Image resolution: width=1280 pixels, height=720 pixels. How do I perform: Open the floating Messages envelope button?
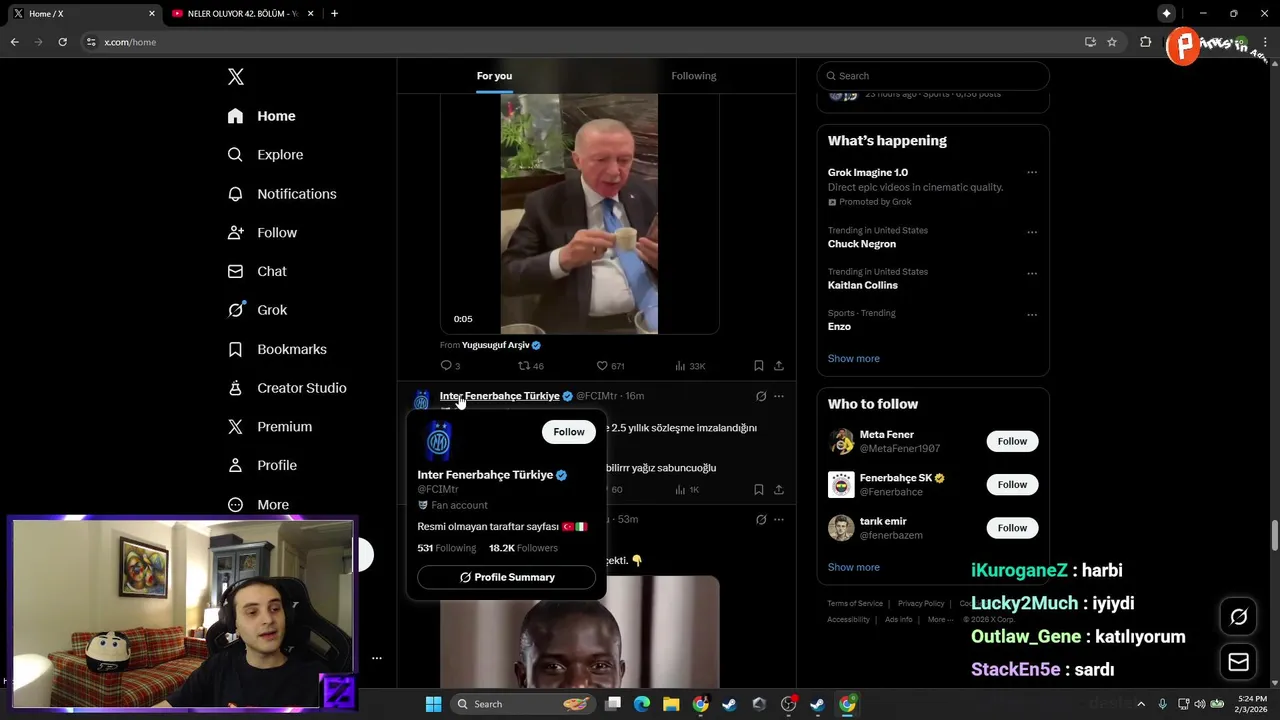pyautogui.click(x=1238, y=662)
